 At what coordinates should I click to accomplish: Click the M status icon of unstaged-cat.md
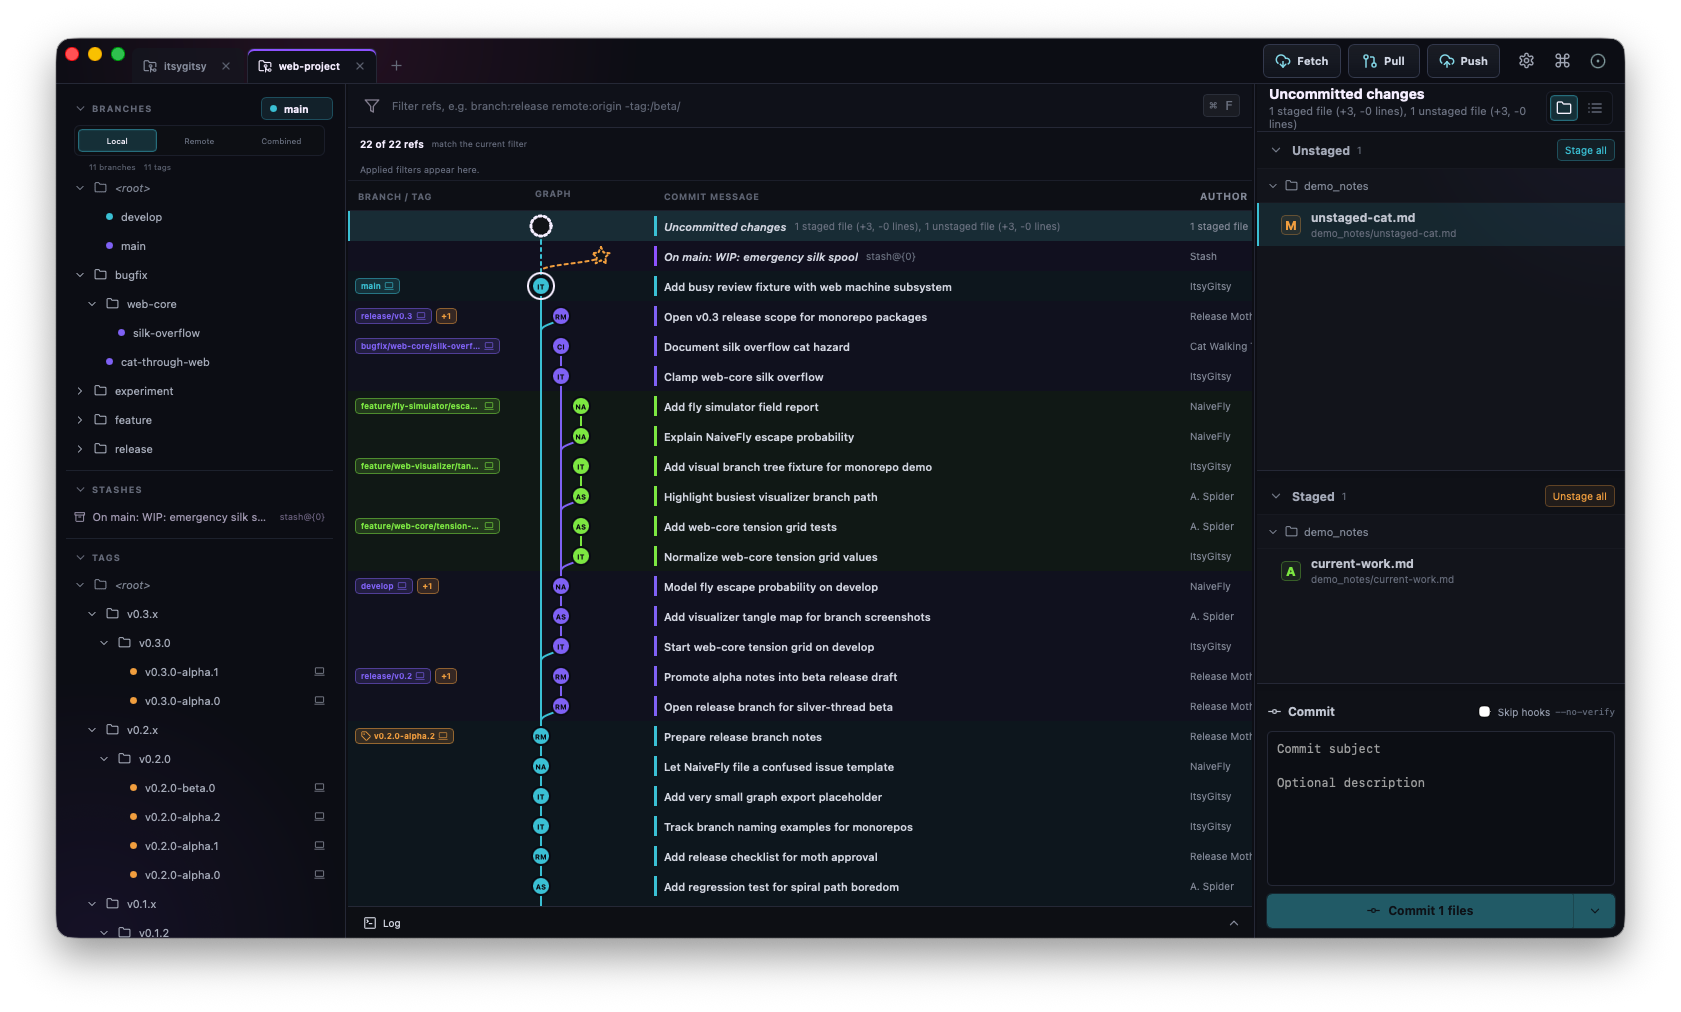1291,225
